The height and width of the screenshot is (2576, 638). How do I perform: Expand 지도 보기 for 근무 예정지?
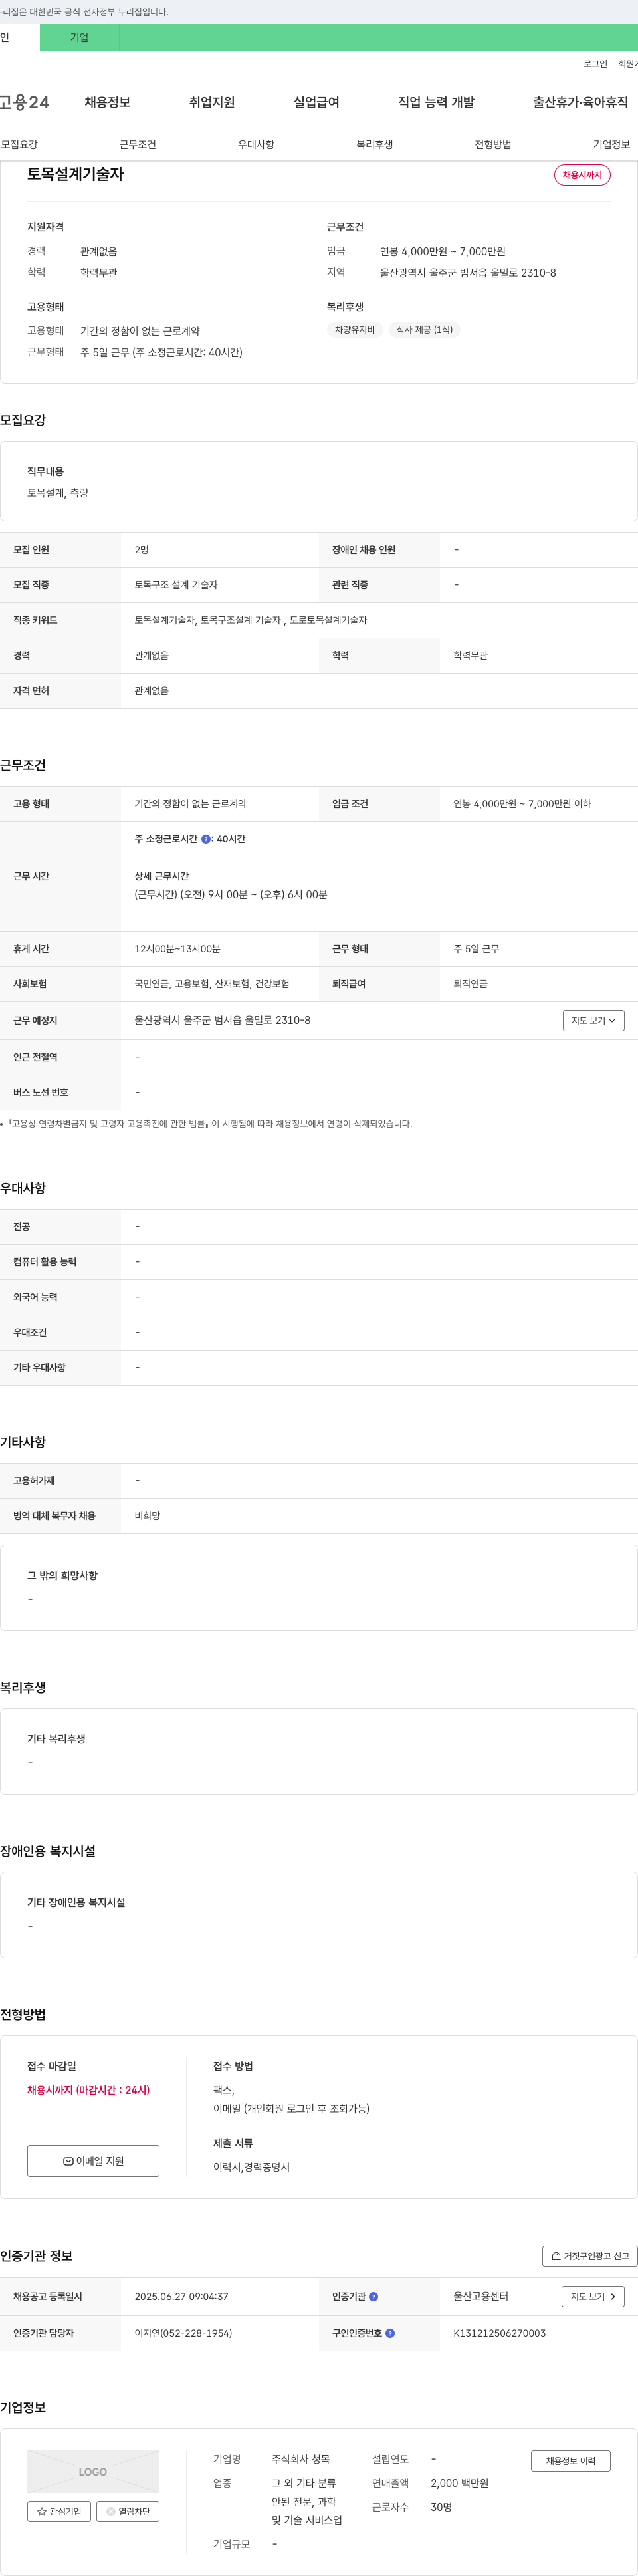coord(593,1020)
